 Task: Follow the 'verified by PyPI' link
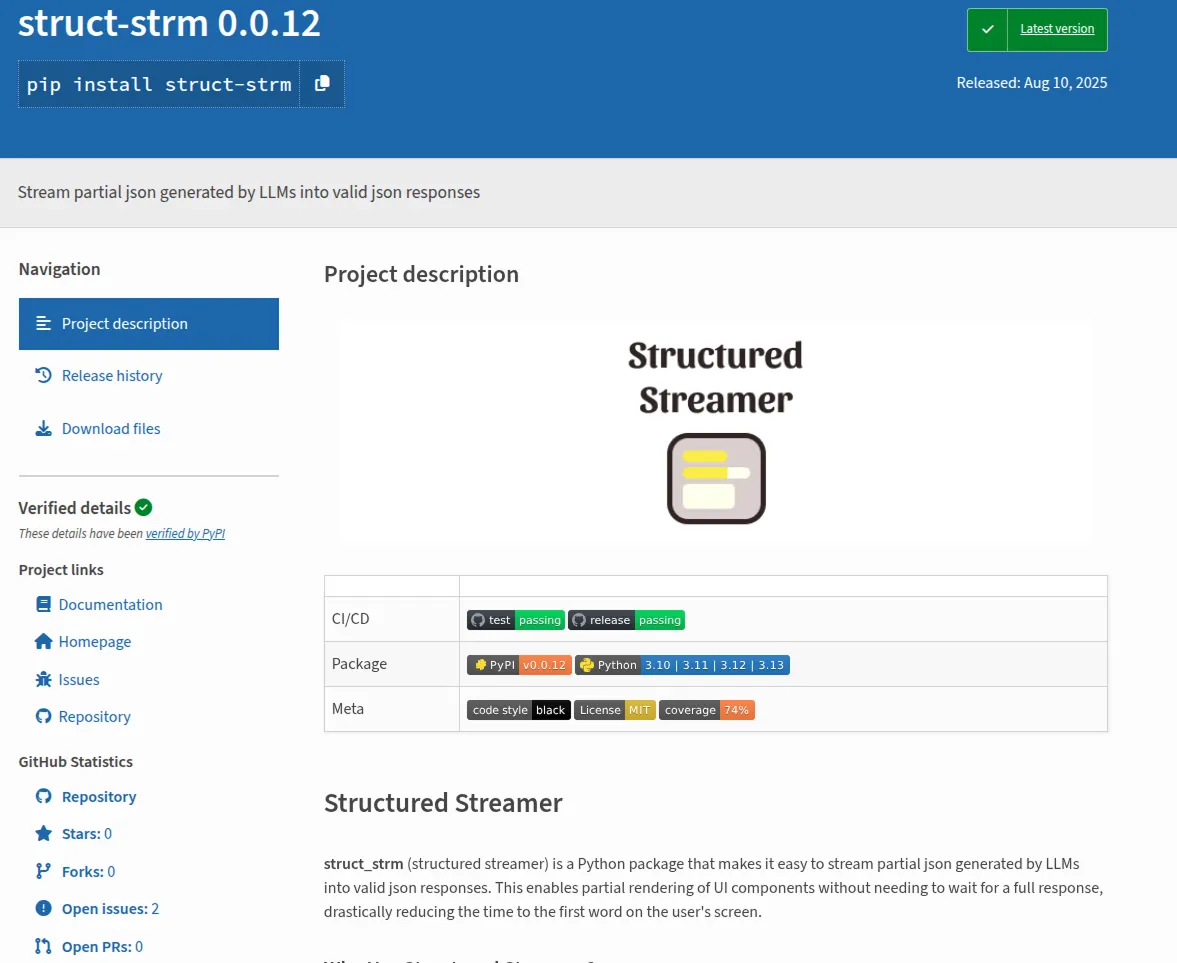[x=185, y=534]
